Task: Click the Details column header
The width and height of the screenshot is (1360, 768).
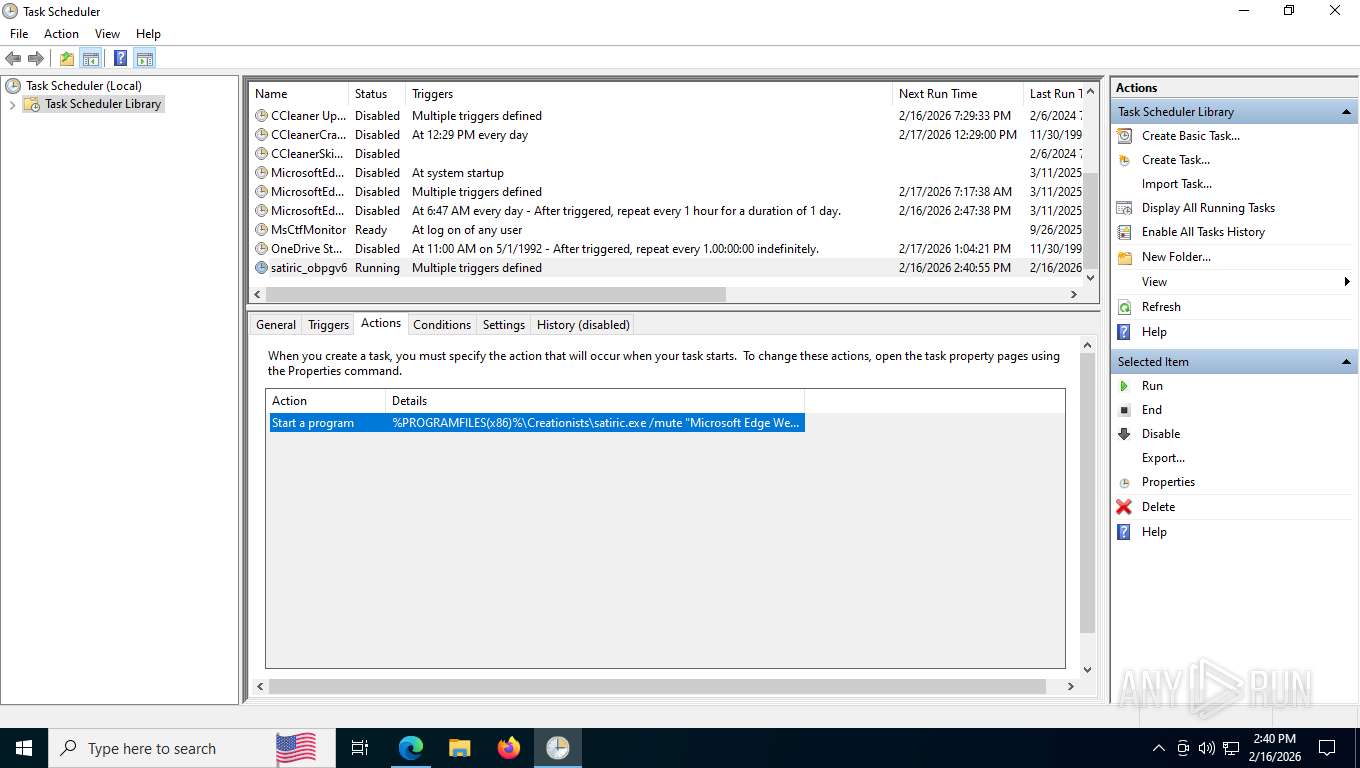Action: (595, 401)
